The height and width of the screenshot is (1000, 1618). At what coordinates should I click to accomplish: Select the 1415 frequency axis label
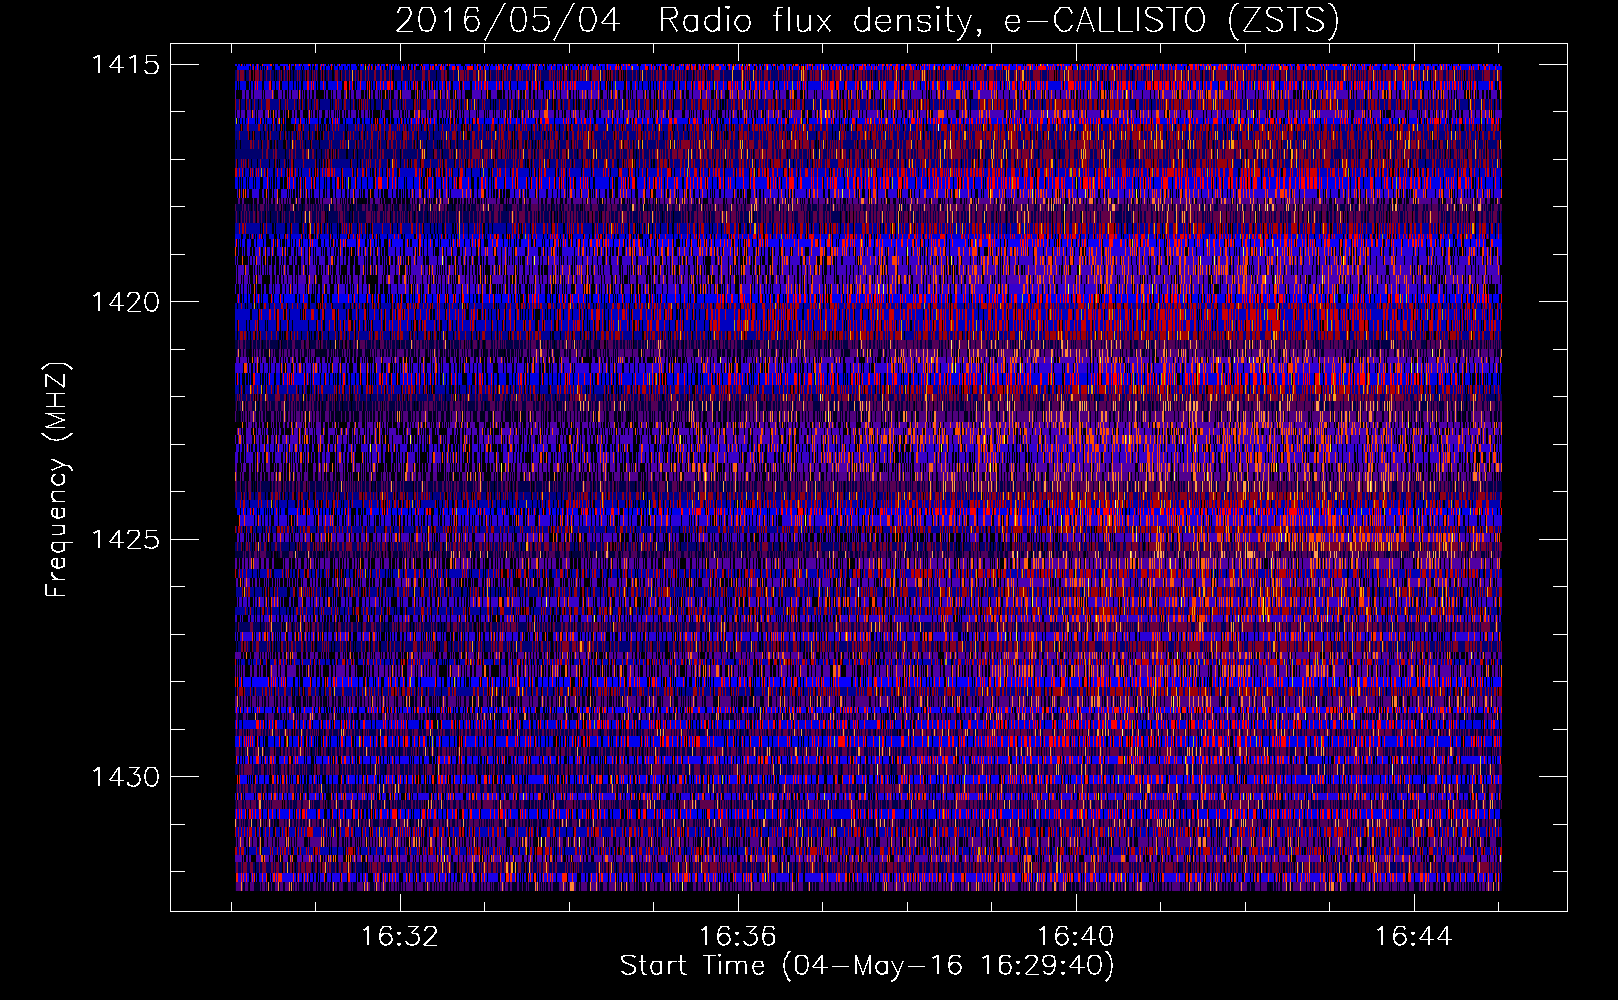tap(125, 65)
